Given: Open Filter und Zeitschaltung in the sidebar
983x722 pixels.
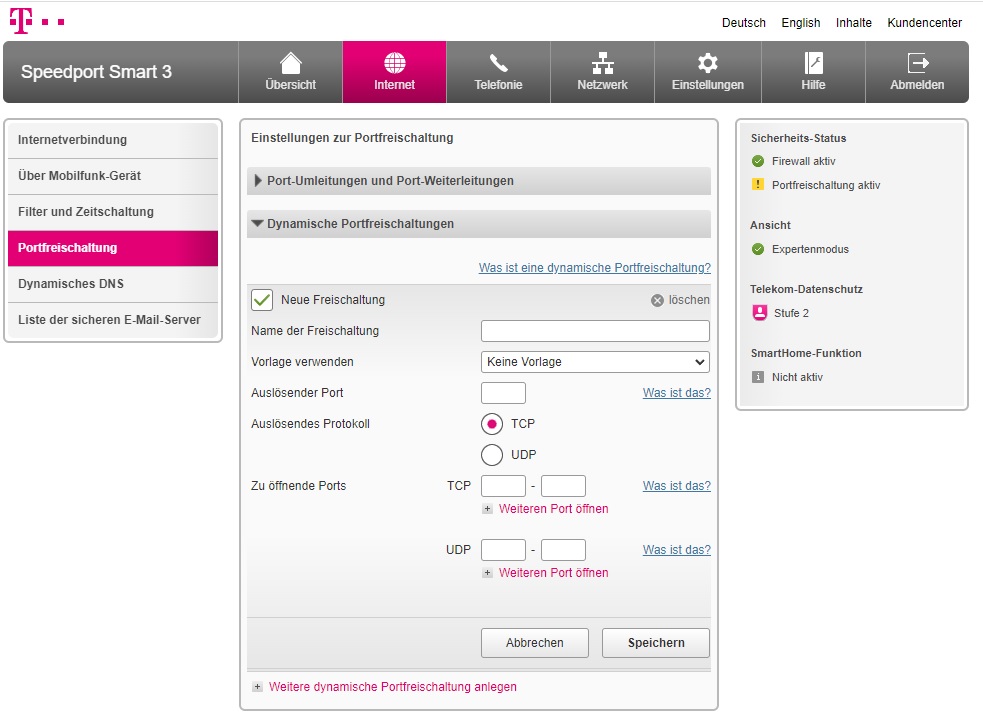Looking at the screenshot, I should coord(113,212).
